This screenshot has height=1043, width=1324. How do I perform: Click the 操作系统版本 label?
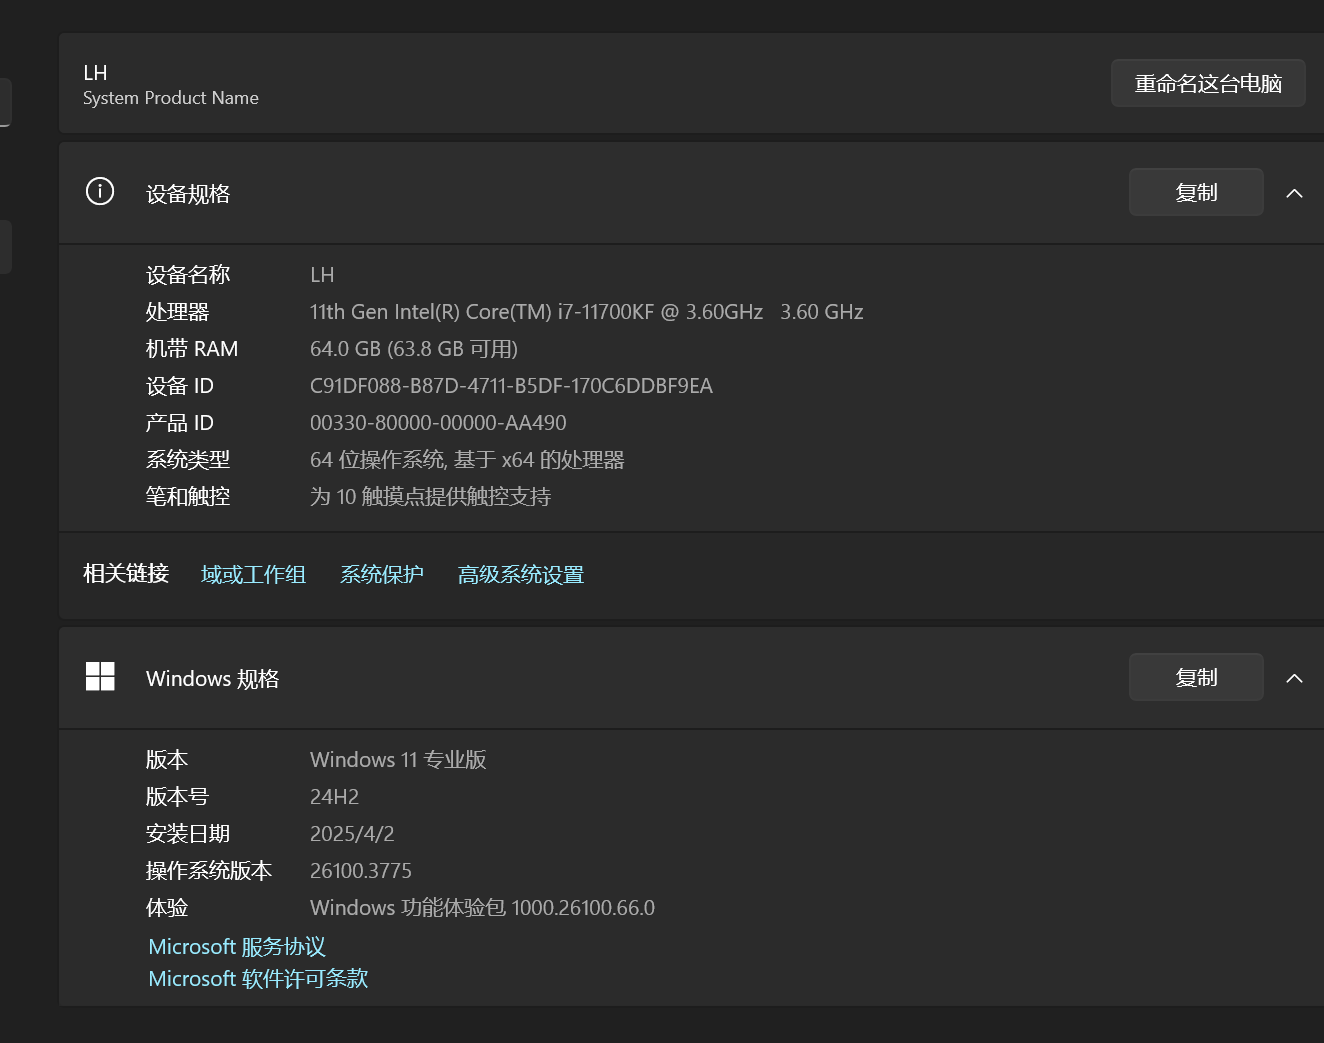click(209, 871)
